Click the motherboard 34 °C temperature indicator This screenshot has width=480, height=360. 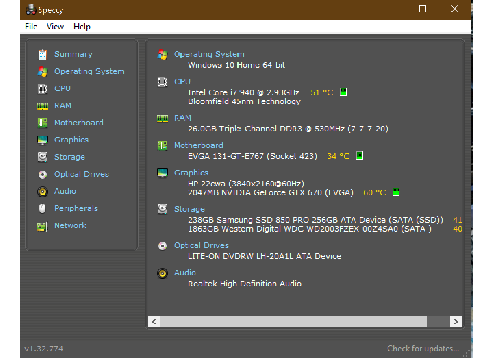click(359, 156)
